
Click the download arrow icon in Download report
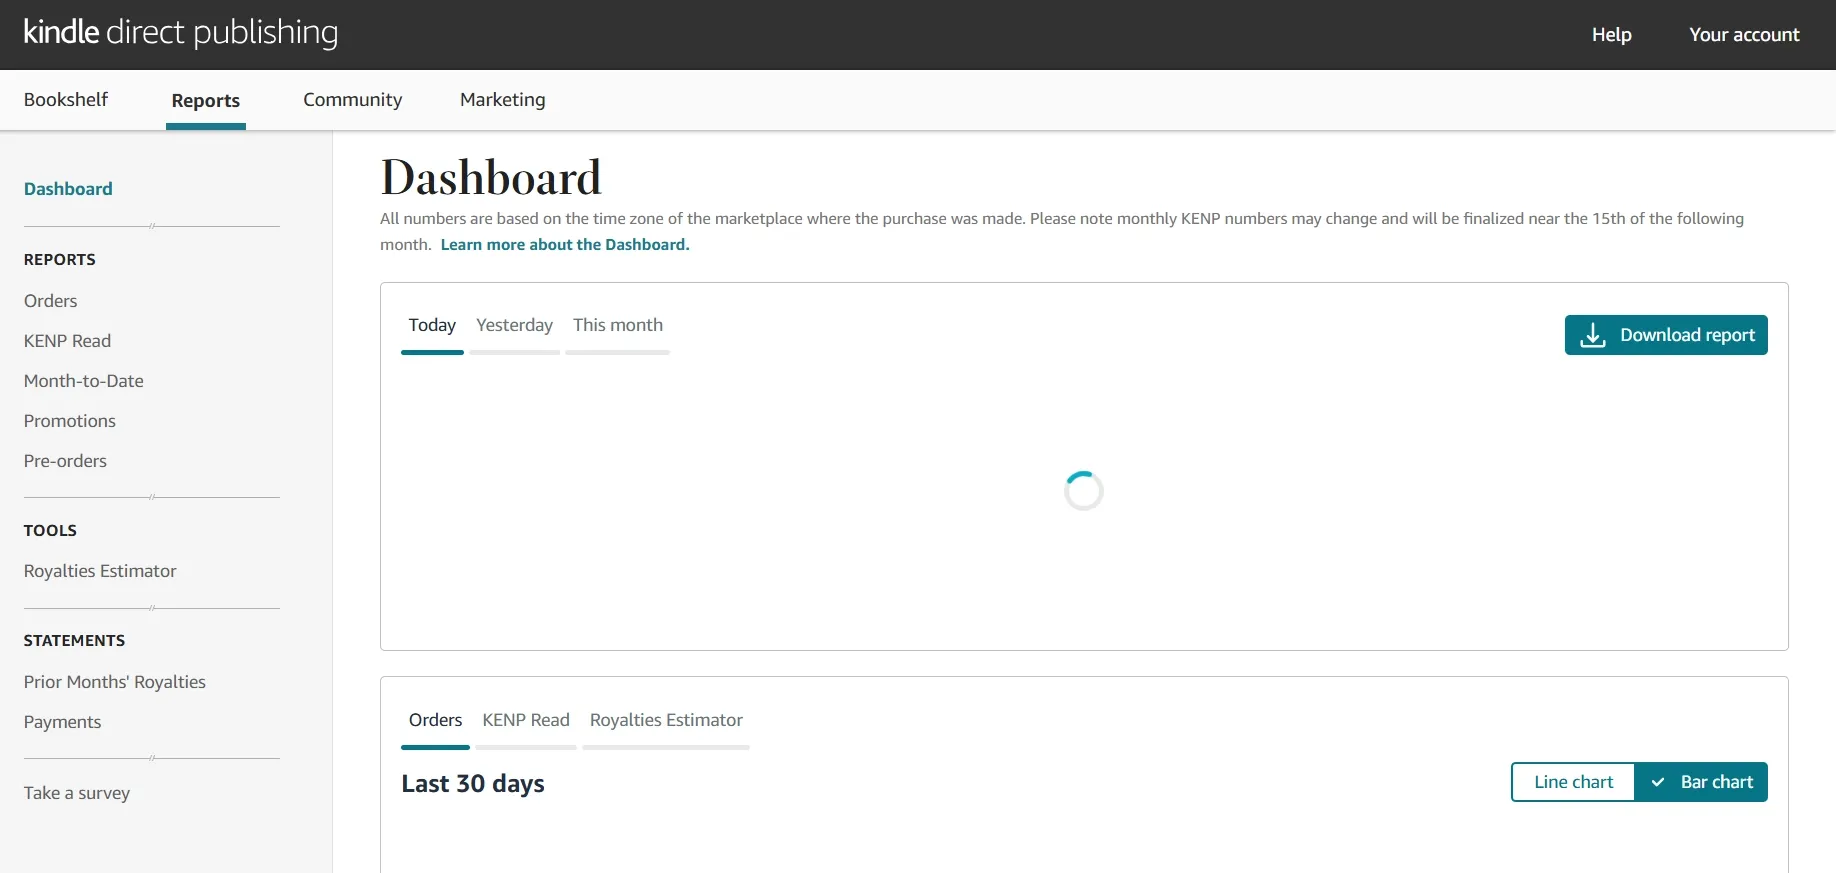(x=1592, y=335)
